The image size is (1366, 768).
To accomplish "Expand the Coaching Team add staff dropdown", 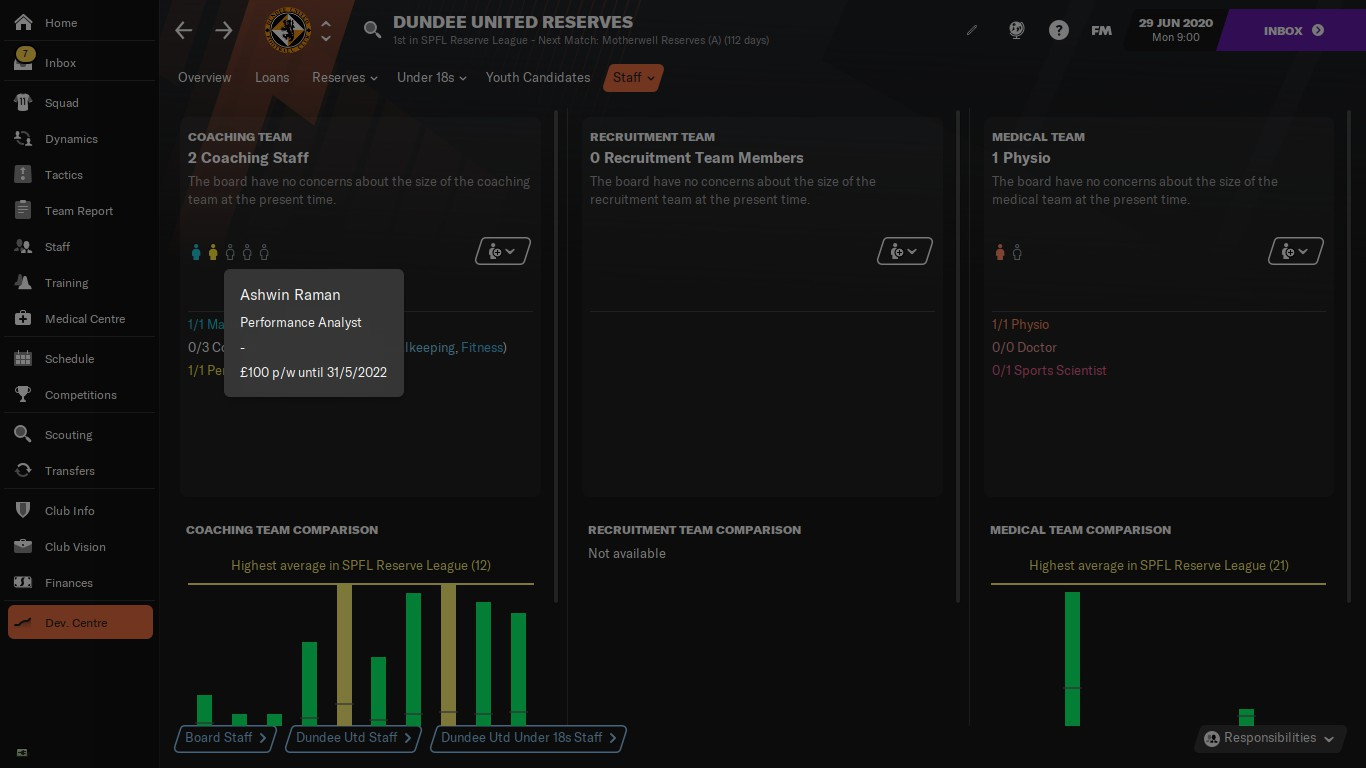I will click(x=502, y=251).
